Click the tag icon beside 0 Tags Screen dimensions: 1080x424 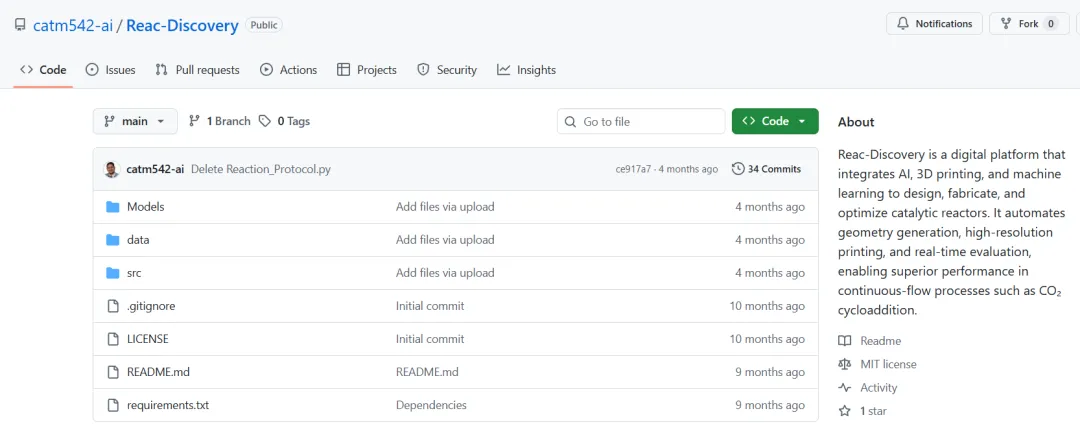[x=265, y=121]
